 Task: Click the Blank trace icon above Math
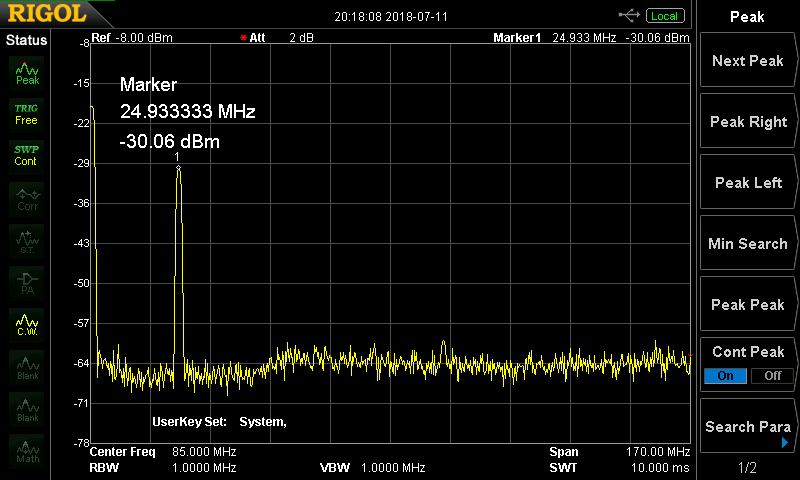(27, 410)
